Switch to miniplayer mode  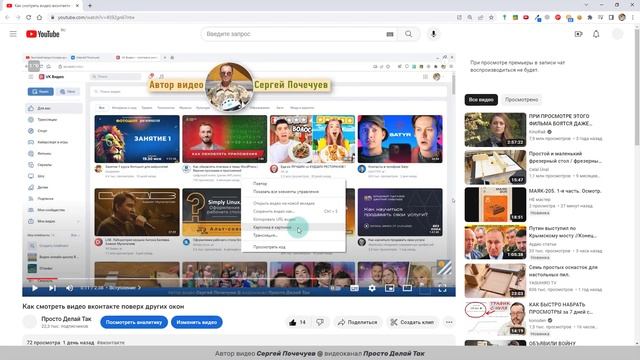pyautogui.click(x=389, y=288)
